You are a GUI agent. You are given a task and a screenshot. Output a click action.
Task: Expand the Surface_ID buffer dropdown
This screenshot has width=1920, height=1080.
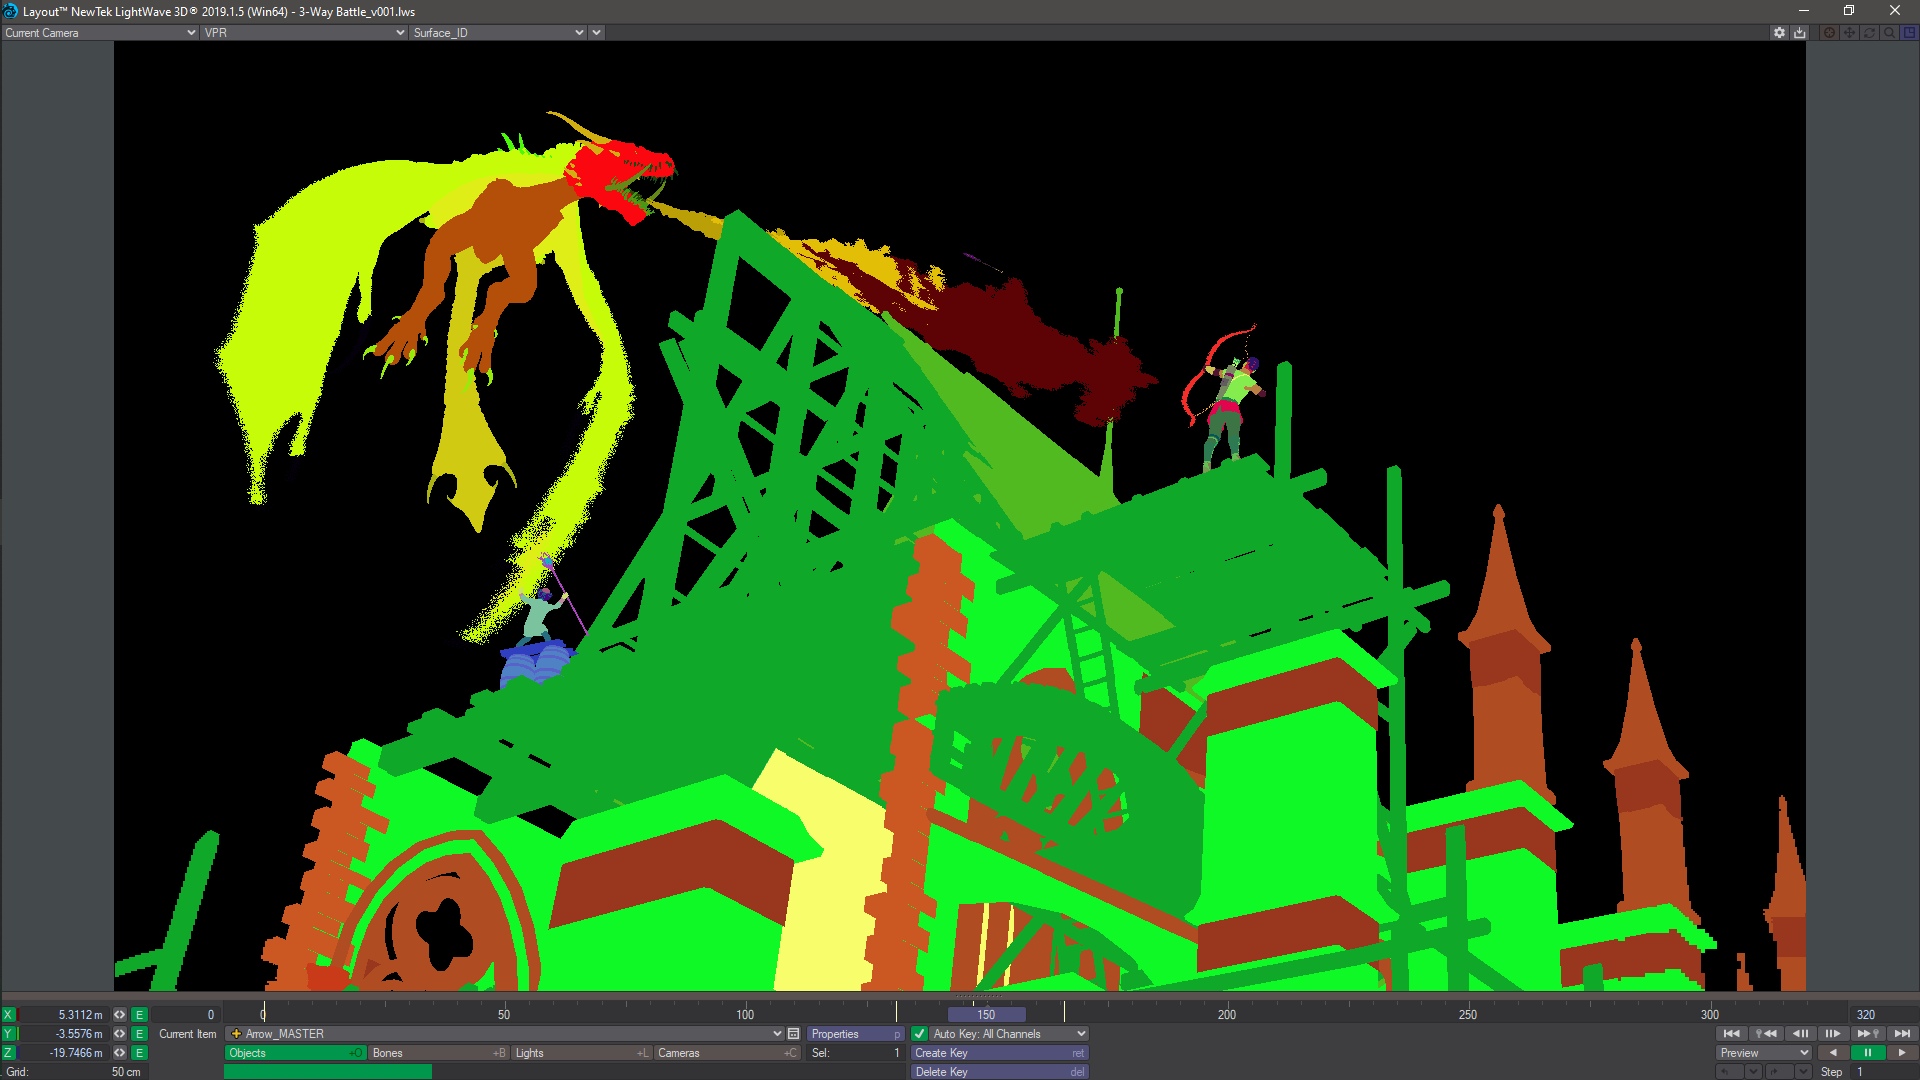[x=498, y=33]
